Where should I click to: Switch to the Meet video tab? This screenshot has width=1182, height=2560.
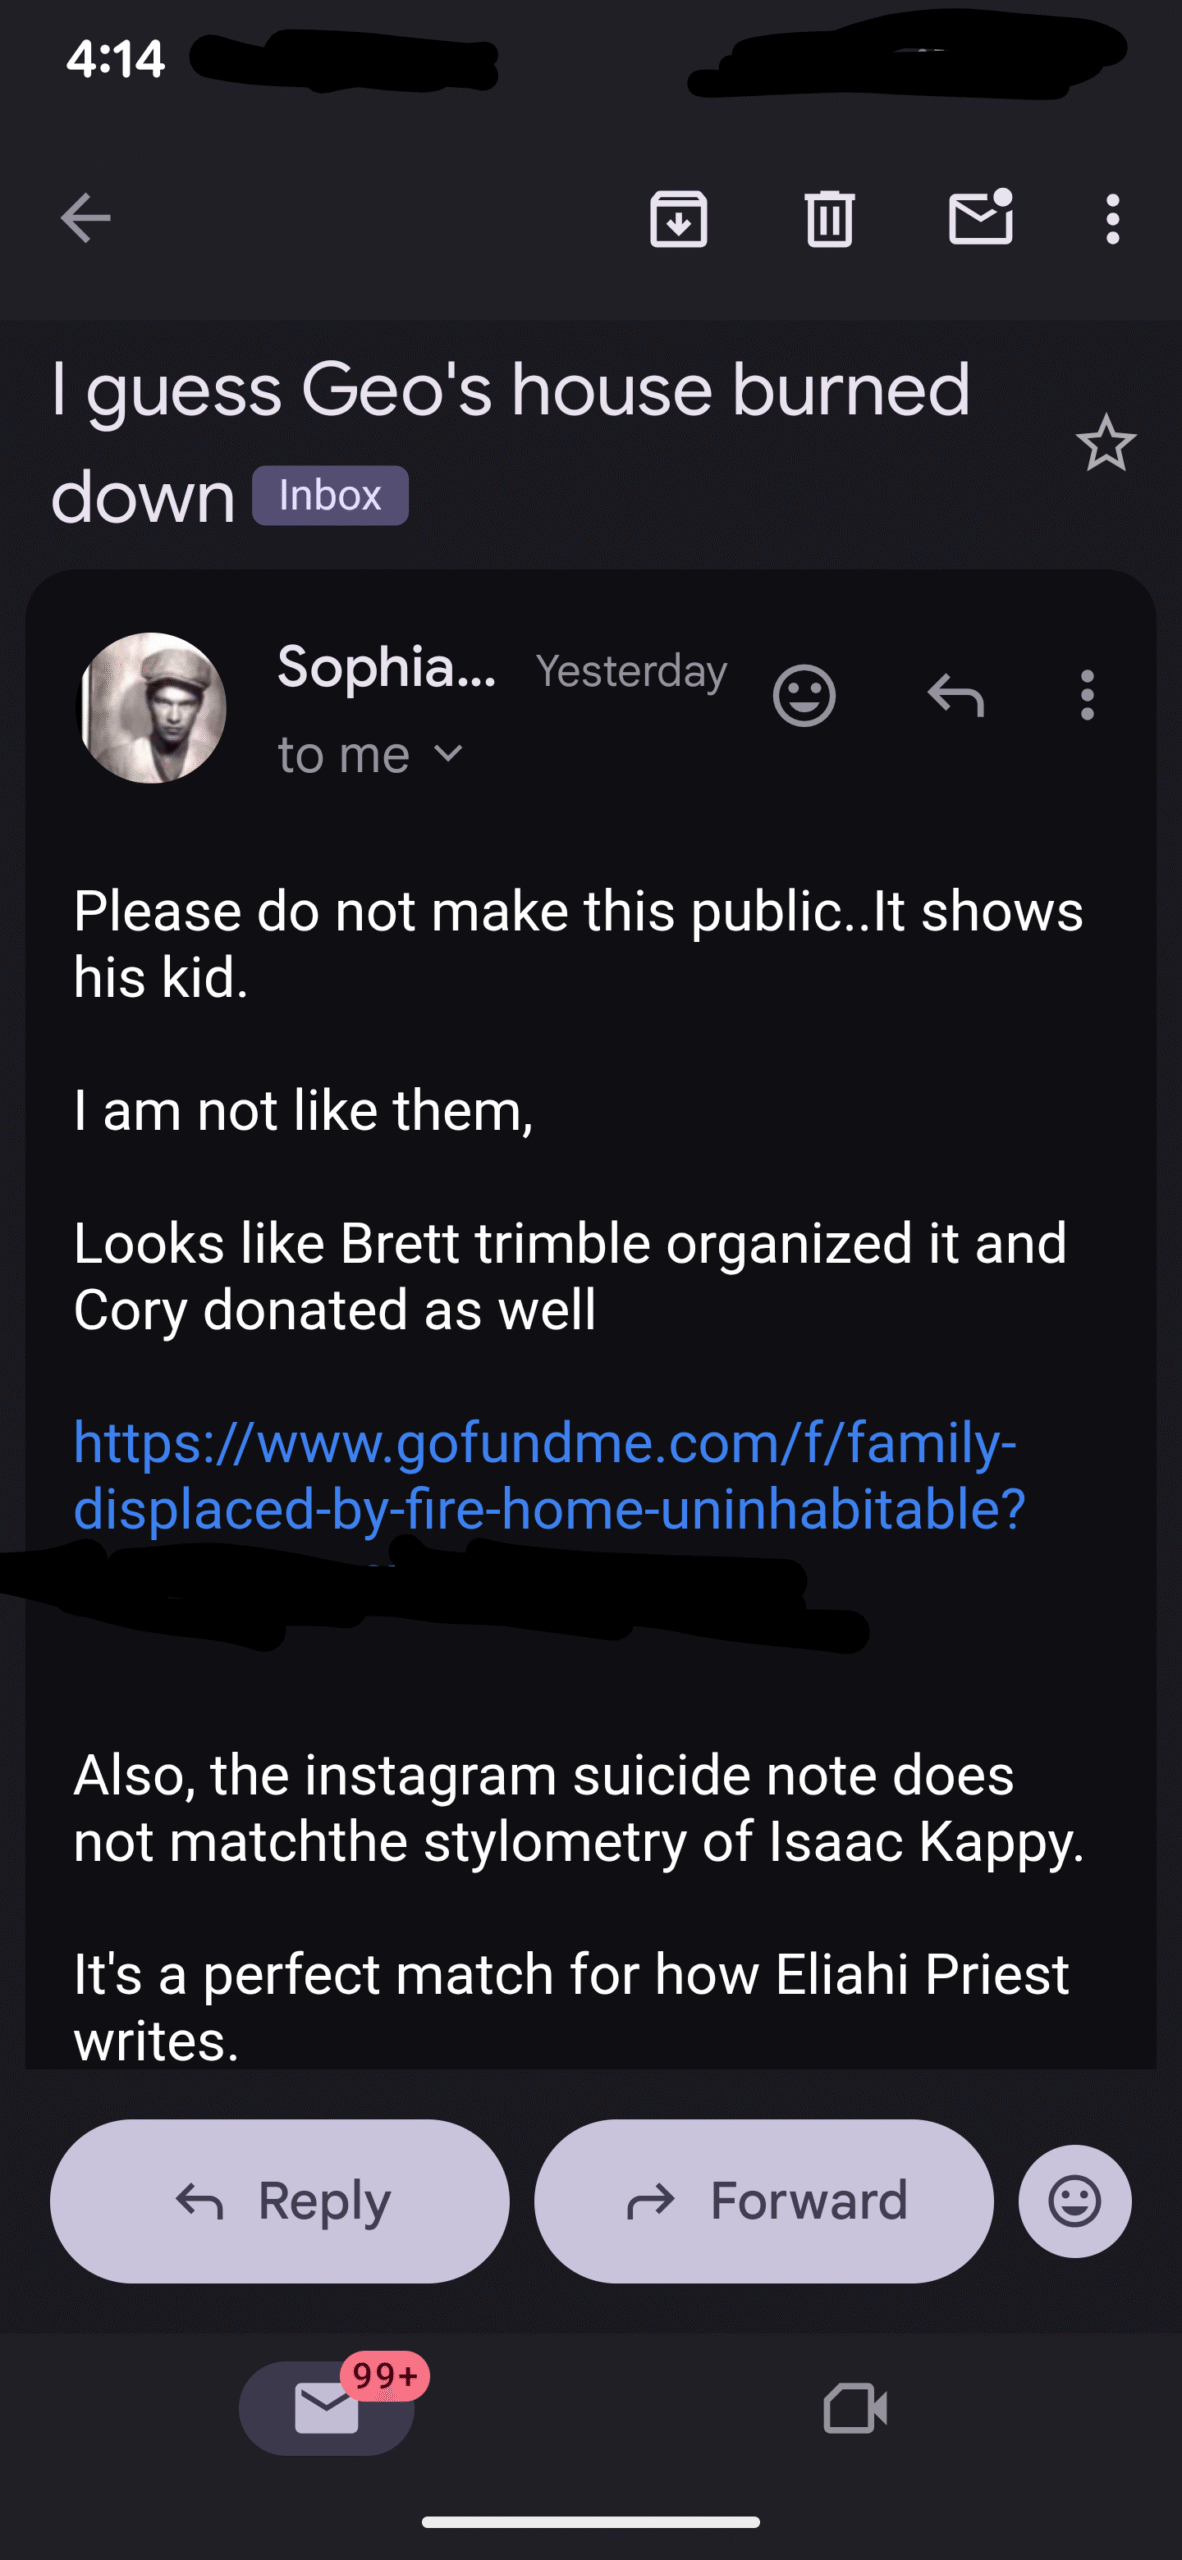coord(855,2408)
